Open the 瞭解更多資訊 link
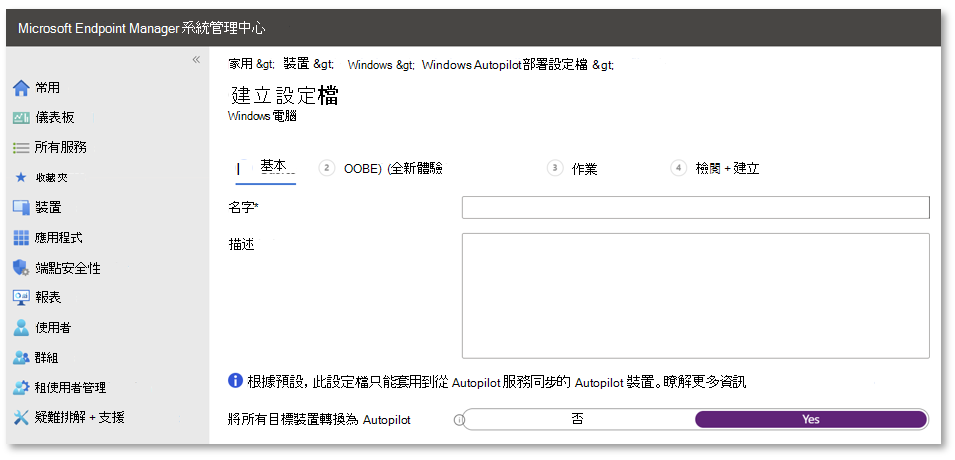Screen dimensions: 955x460 point(705,382)
